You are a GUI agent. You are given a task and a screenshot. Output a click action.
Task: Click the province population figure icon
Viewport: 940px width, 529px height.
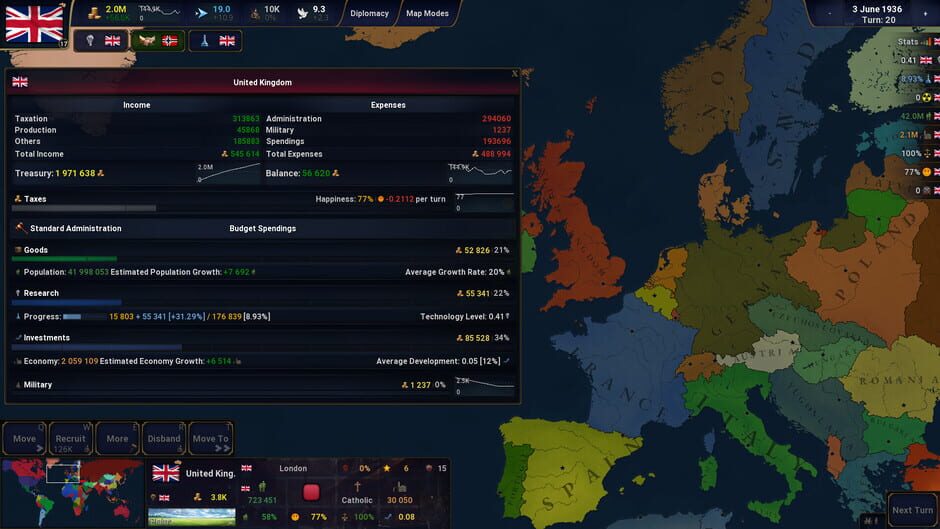262,486
